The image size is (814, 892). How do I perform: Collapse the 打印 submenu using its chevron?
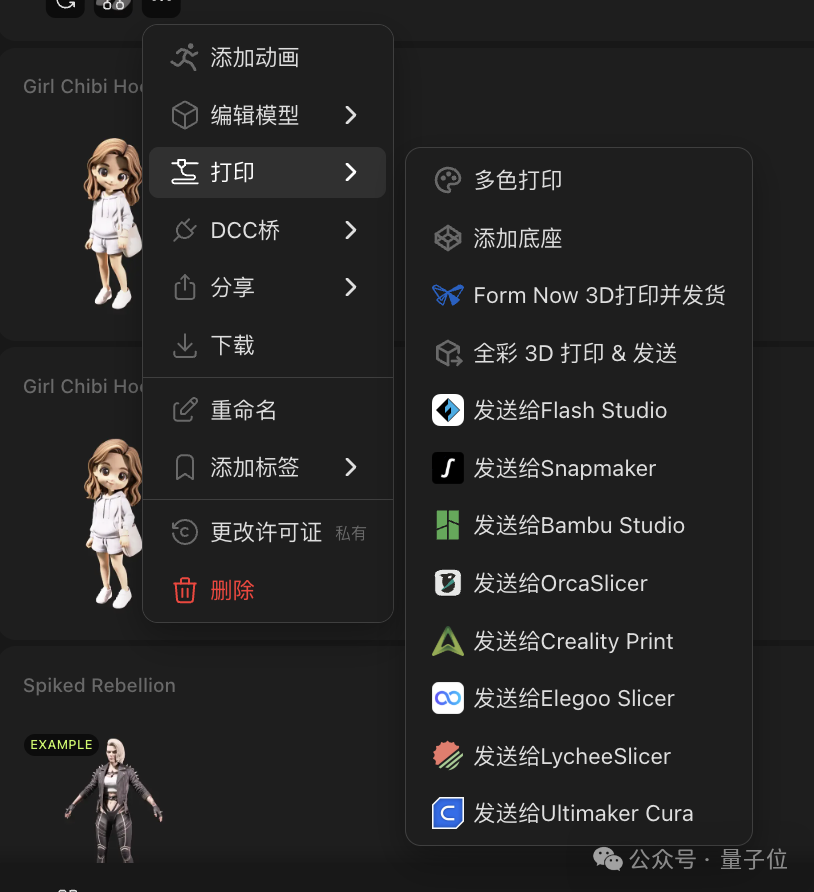351,172
